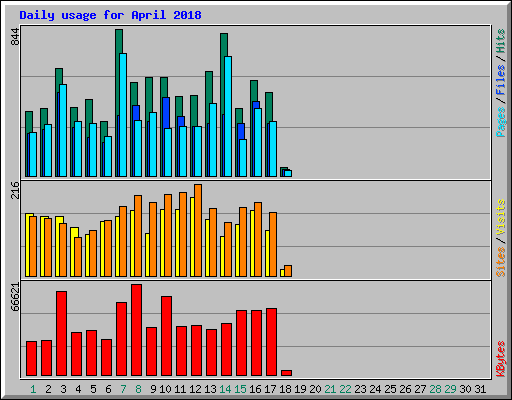Click the red KBytes bar for day 1
Screen dimensions: 512x400
[32, 358]
